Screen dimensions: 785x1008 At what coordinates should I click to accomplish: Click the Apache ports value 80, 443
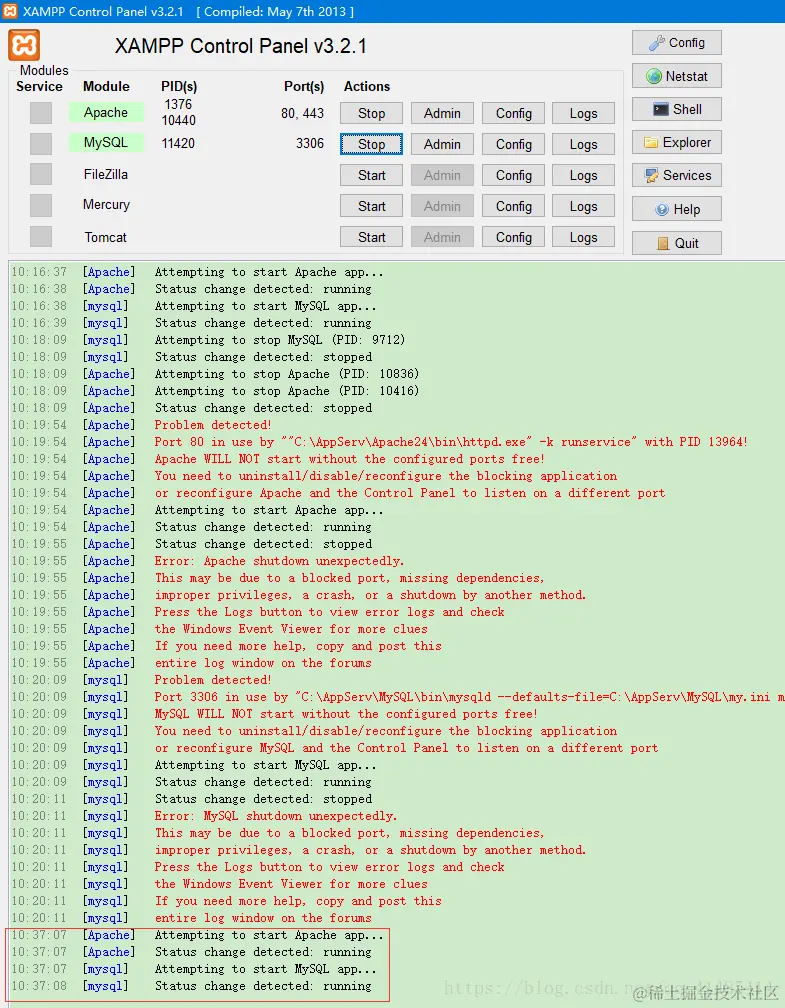click(x=302, y=114)
